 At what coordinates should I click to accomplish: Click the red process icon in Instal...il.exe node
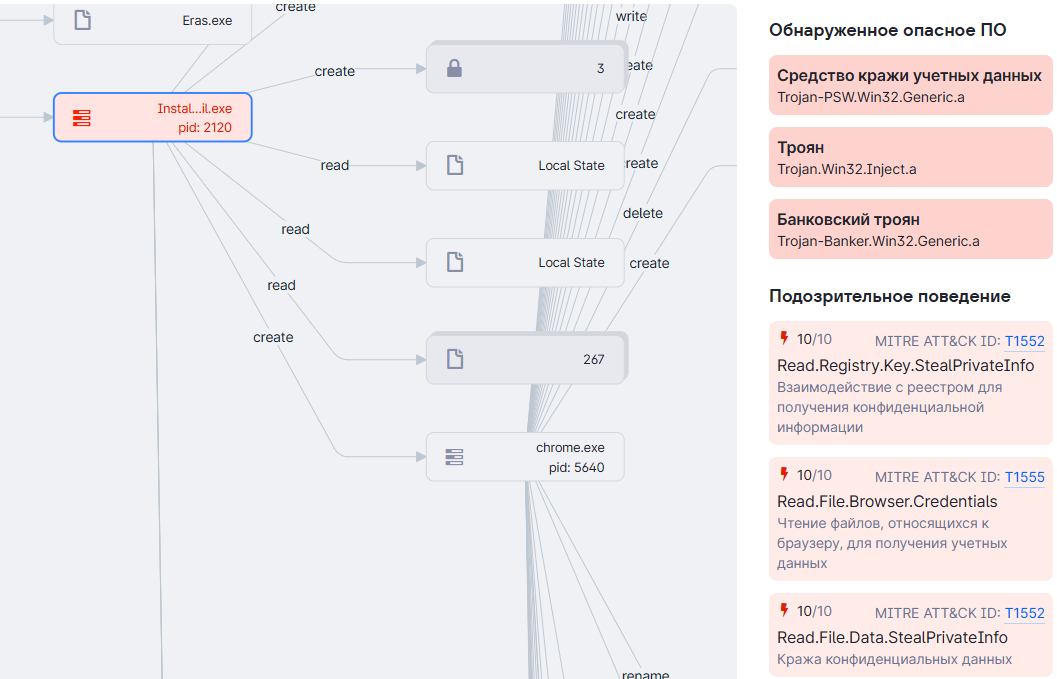(82, 118)
